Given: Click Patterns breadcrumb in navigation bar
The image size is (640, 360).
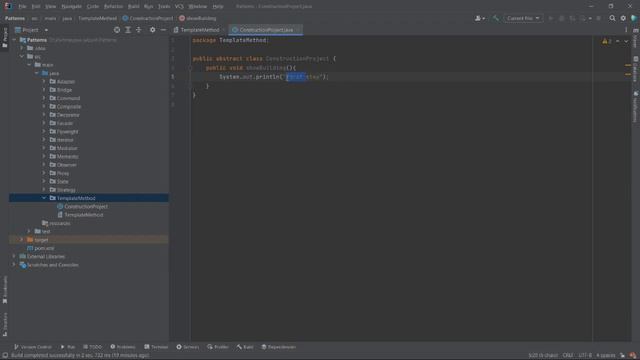Looking at the screenshot, I should click(15, 18).
